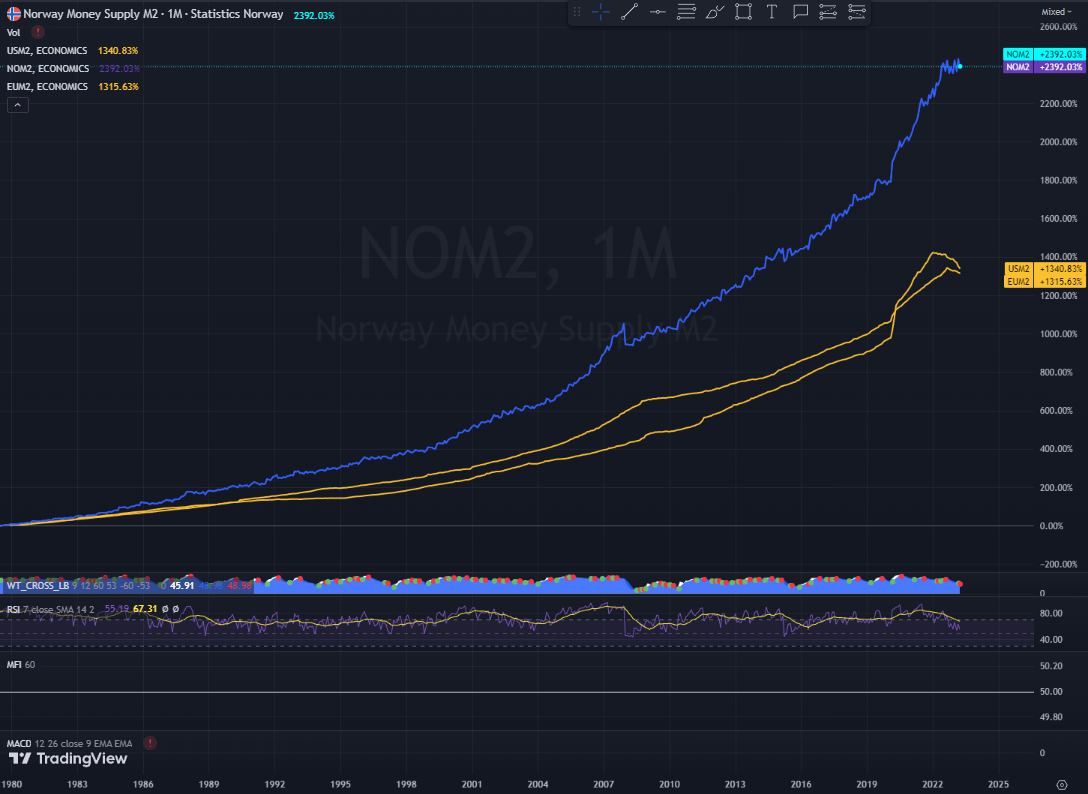
Task: Click the 45.91 WT_CROSS_LB value
Action: (182, 586)
